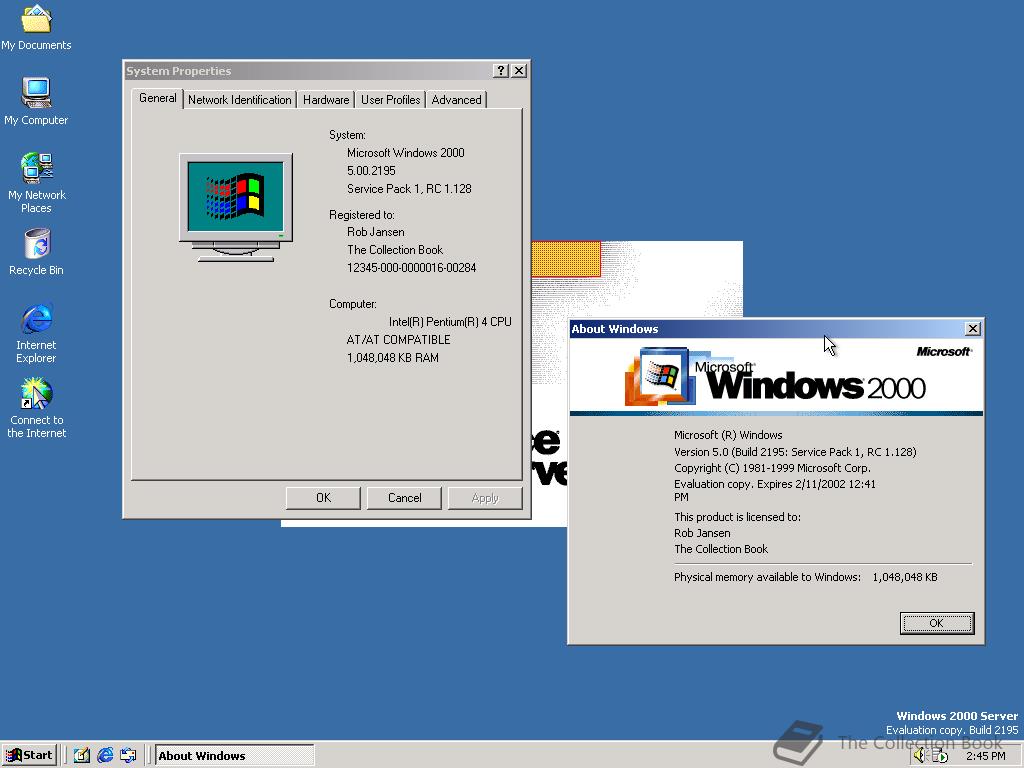Click the Windows 2000 logo banner
The width and height of the screenshot is (1024, 768).
click(776, 377)
